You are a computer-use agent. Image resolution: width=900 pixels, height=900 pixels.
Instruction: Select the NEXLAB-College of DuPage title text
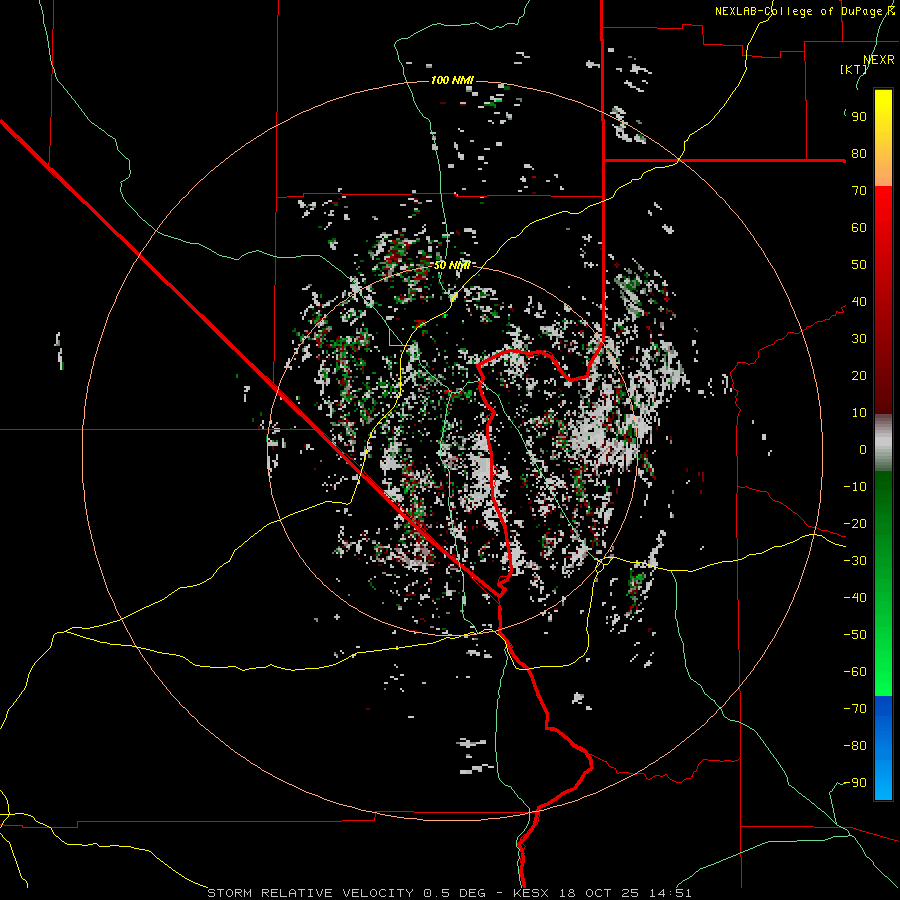pyautogui.click(x=804, y=11)
